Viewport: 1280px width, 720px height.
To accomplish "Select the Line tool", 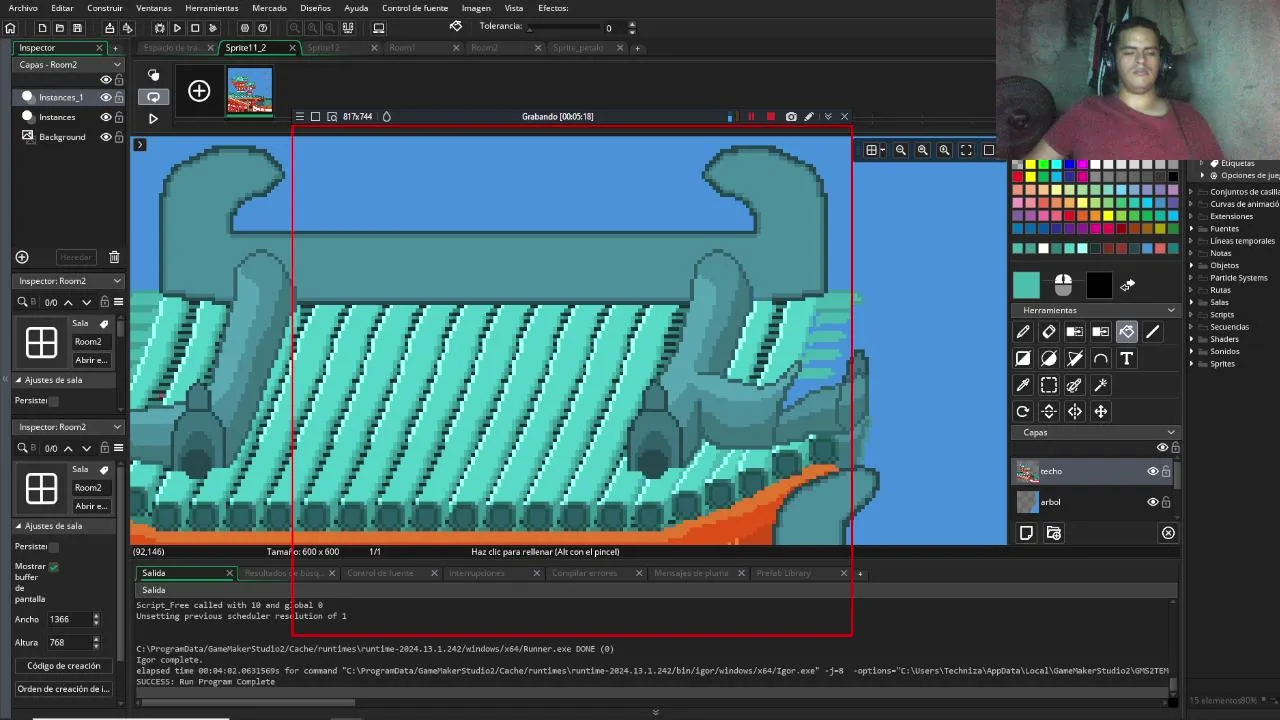I will pyautogui.click(x=1153, y=332).
